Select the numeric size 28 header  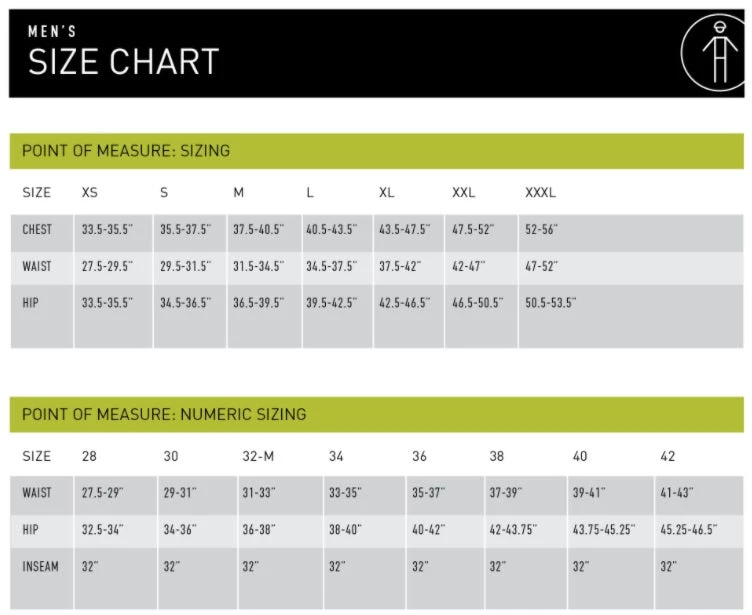tap(90, 456)
